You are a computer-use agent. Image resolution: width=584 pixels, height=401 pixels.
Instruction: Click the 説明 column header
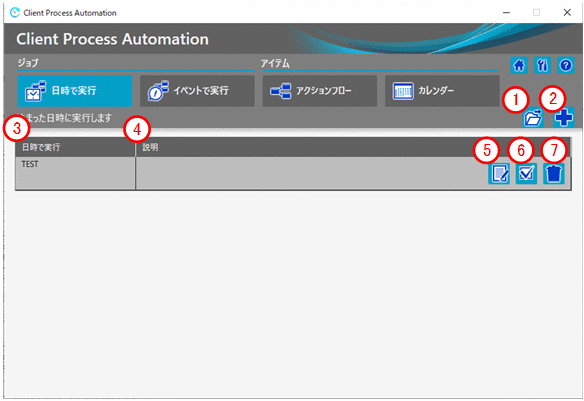click(353, 147)
